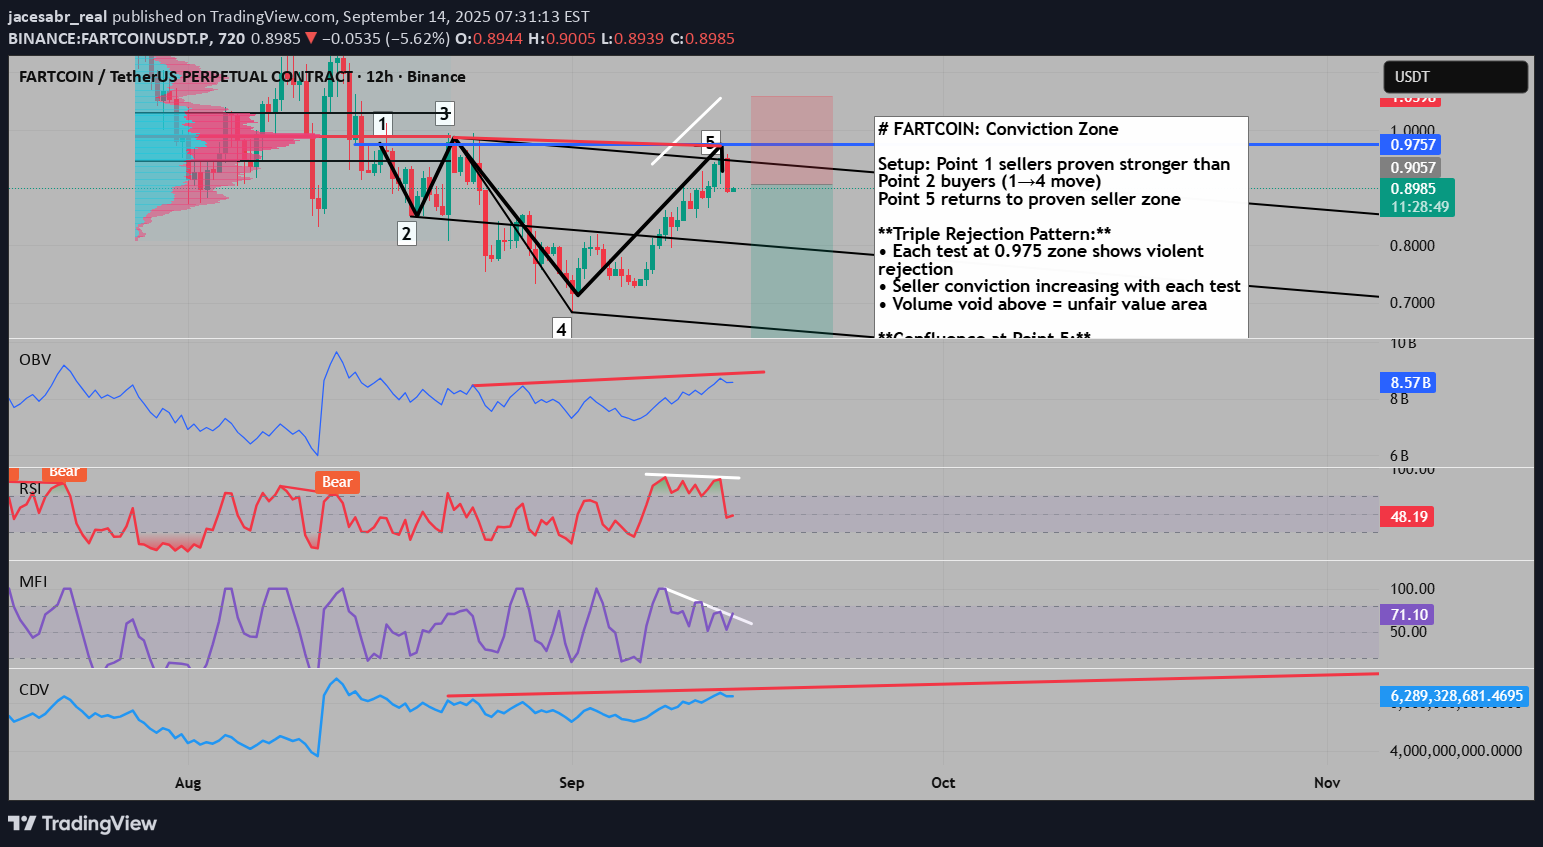1543x847 pixels.
Task: Click the 0.8000 price axis level
Action: click(1412, 246)
